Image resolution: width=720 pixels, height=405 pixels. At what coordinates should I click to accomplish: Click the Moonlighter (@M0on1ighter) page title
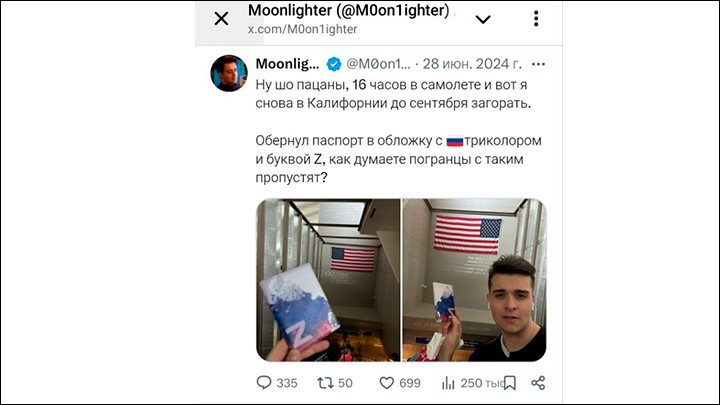tap(349, 10)
